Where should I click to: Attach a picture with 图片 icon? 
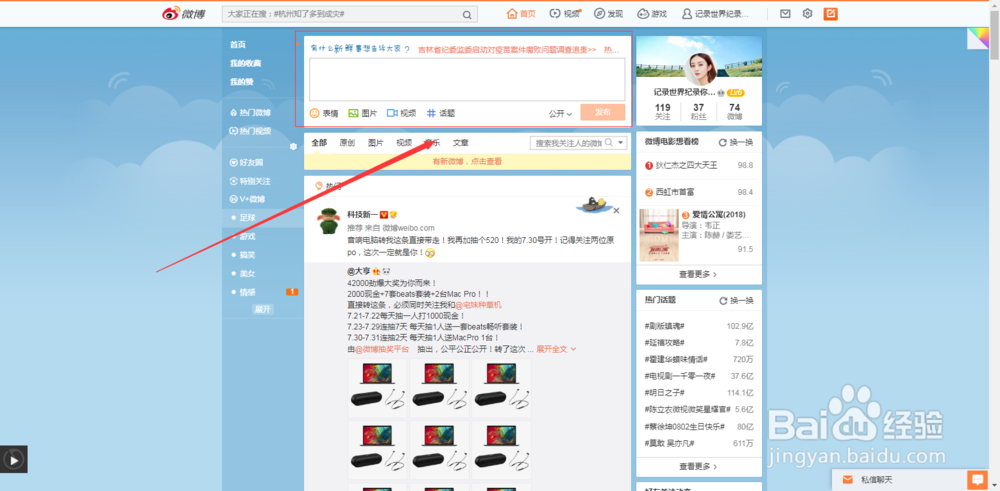pyautogui.click(x=362, y=113)
